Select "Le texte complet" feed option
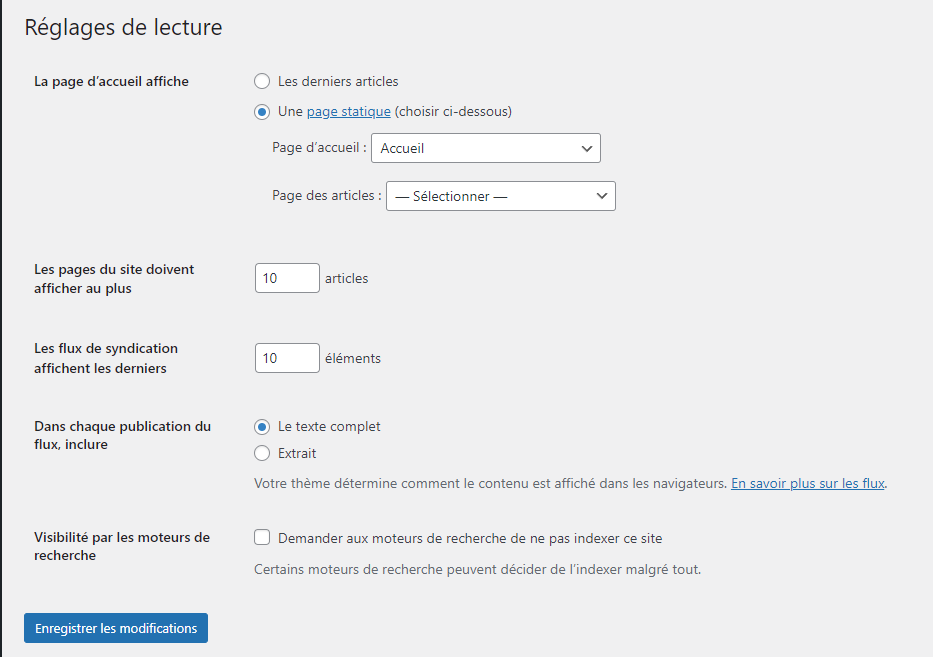 261,426
